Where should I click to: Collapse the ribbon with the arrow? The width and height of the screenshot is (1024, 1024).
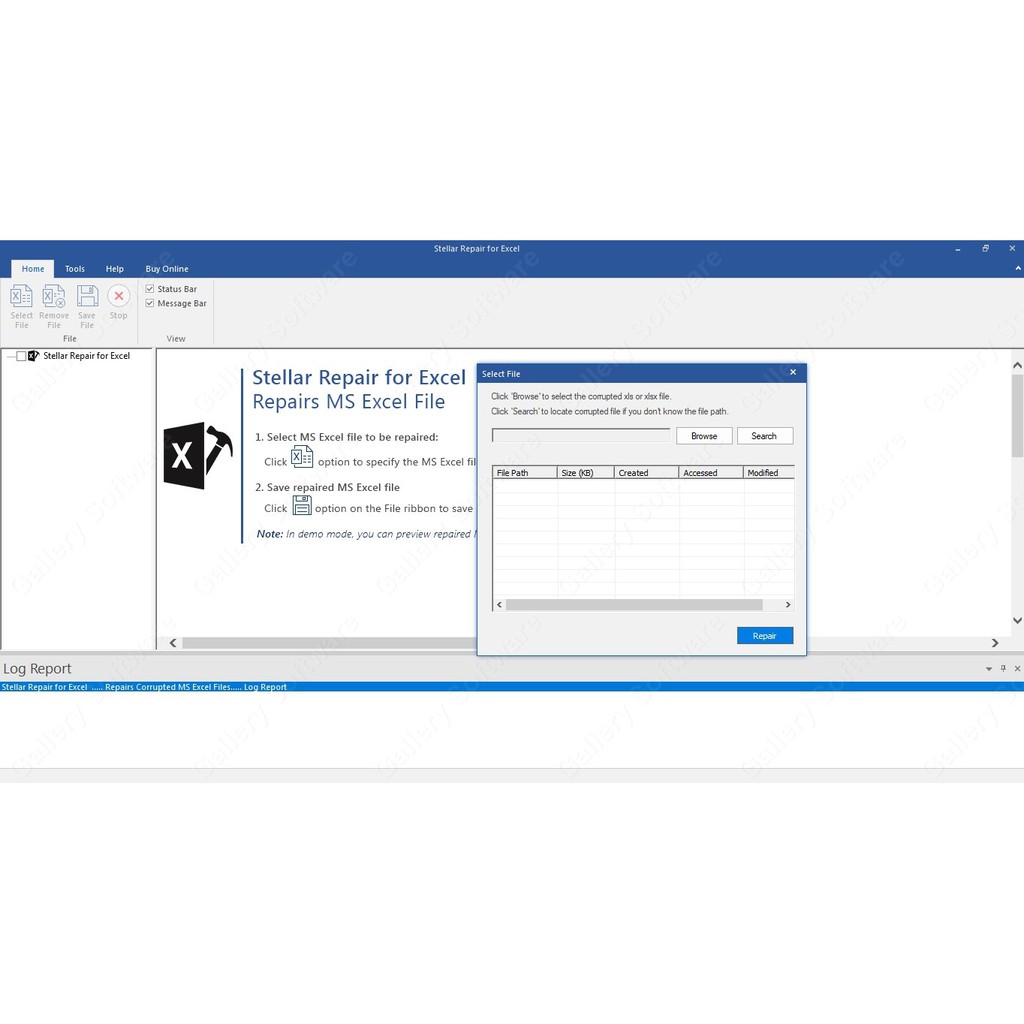click(1017, 268)
